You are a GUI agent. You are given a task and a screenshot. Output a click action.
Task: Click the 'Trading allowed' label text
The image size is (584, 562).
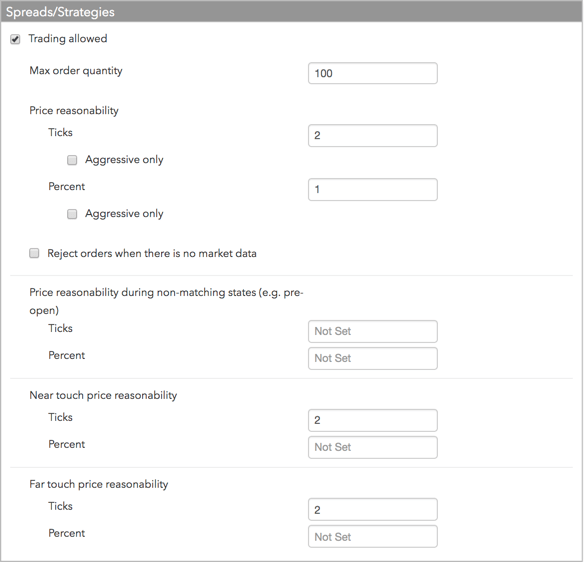[x=68, y=39]
